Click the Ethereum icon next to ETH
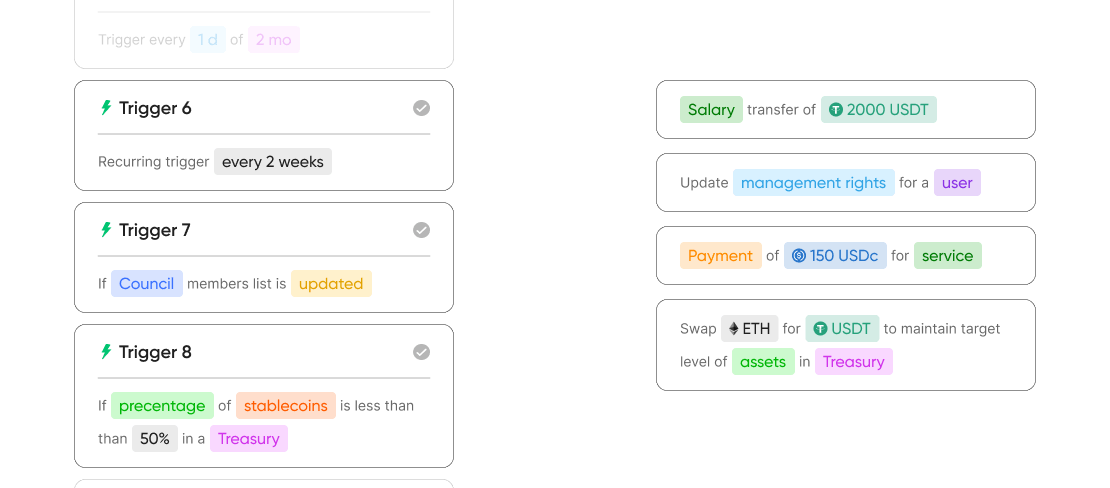The width and height of the screenshot is (1110, 488). click(733, 328)
